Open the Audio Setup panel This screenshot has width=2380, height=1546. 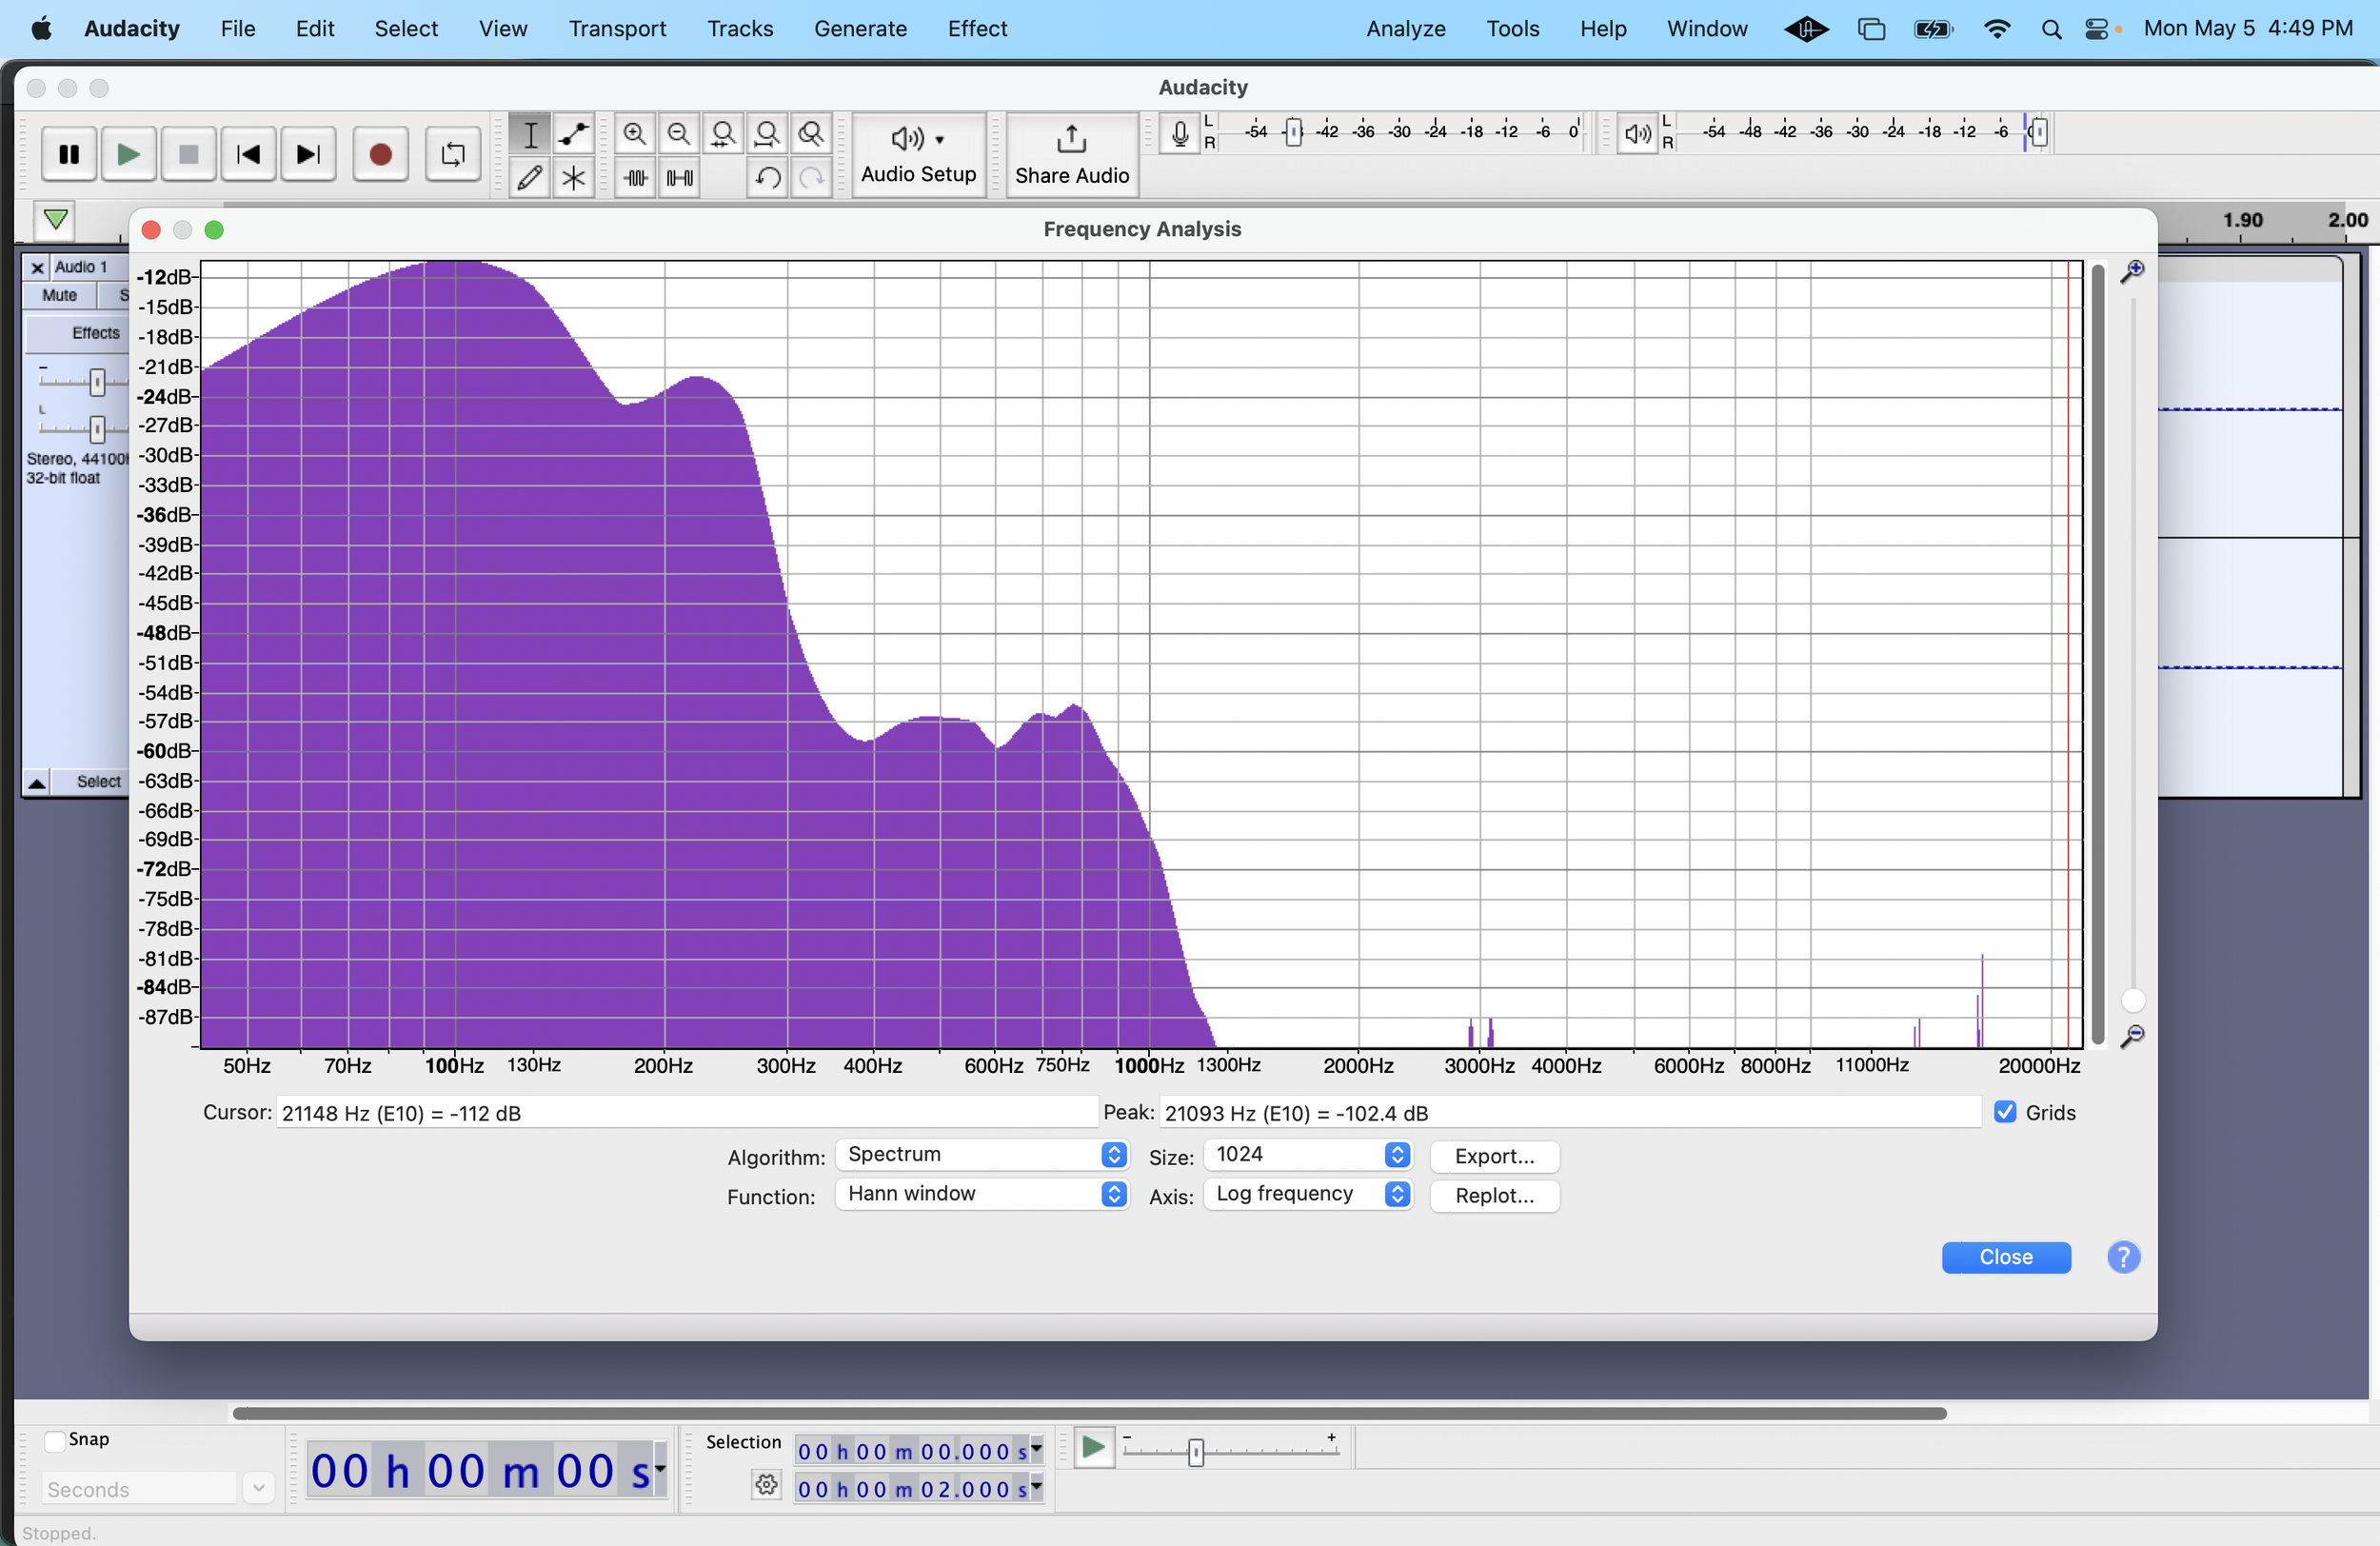click(x=917, y=155)
